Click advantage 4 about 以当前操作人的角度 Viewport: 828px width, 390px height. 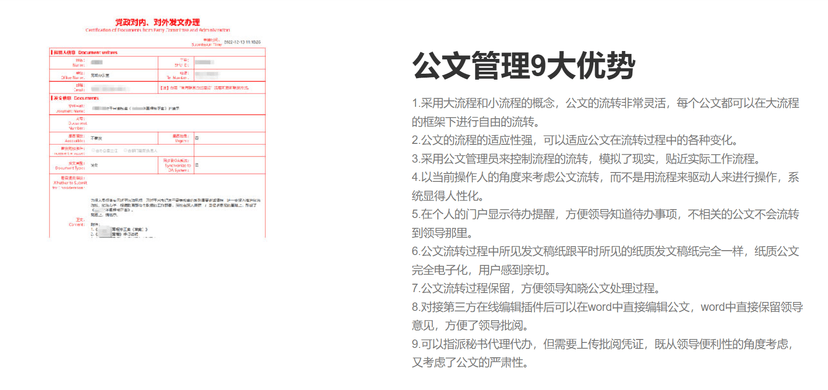tap(605, 186)
